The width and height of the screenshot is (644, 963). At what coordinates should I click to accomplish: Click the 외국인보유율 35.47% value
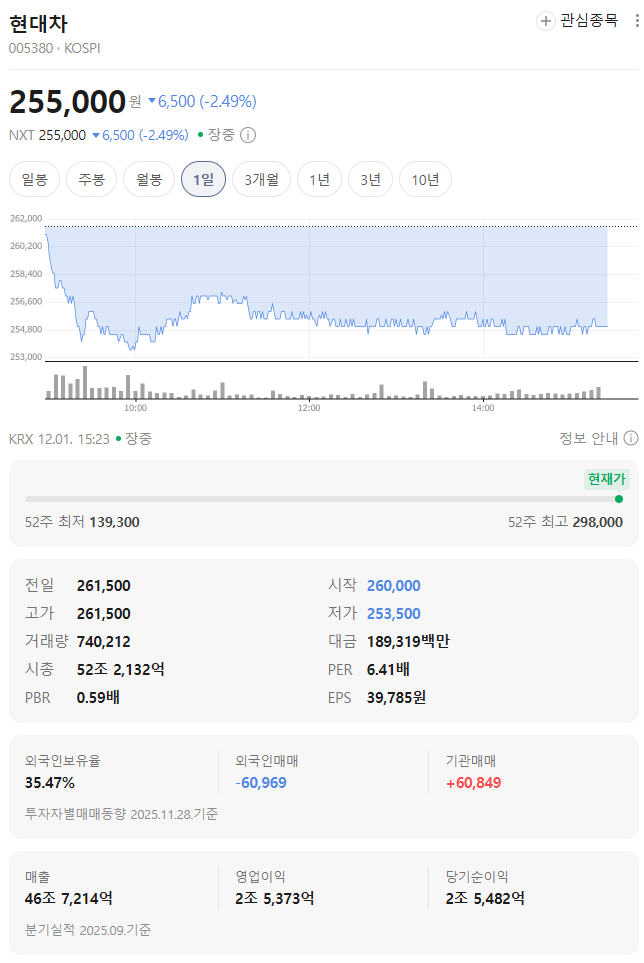click(x=50, y=782)
